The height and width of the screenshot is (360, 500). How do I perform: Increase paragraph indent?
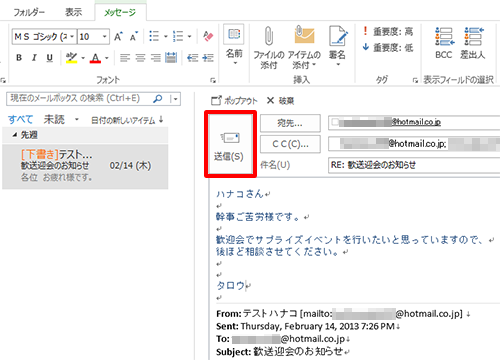(x=208, y=58)
